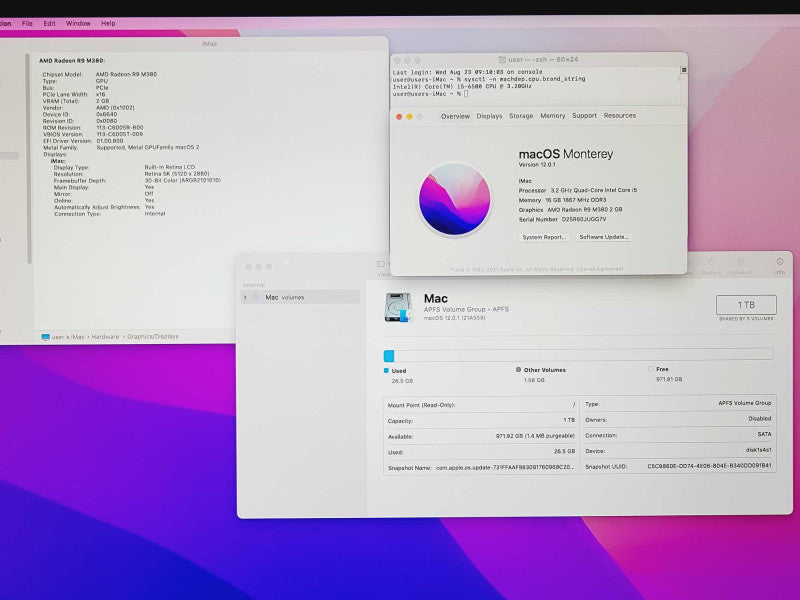Open the File menu in the menu bar
The image size is (800, 600).
coord(27,23)
